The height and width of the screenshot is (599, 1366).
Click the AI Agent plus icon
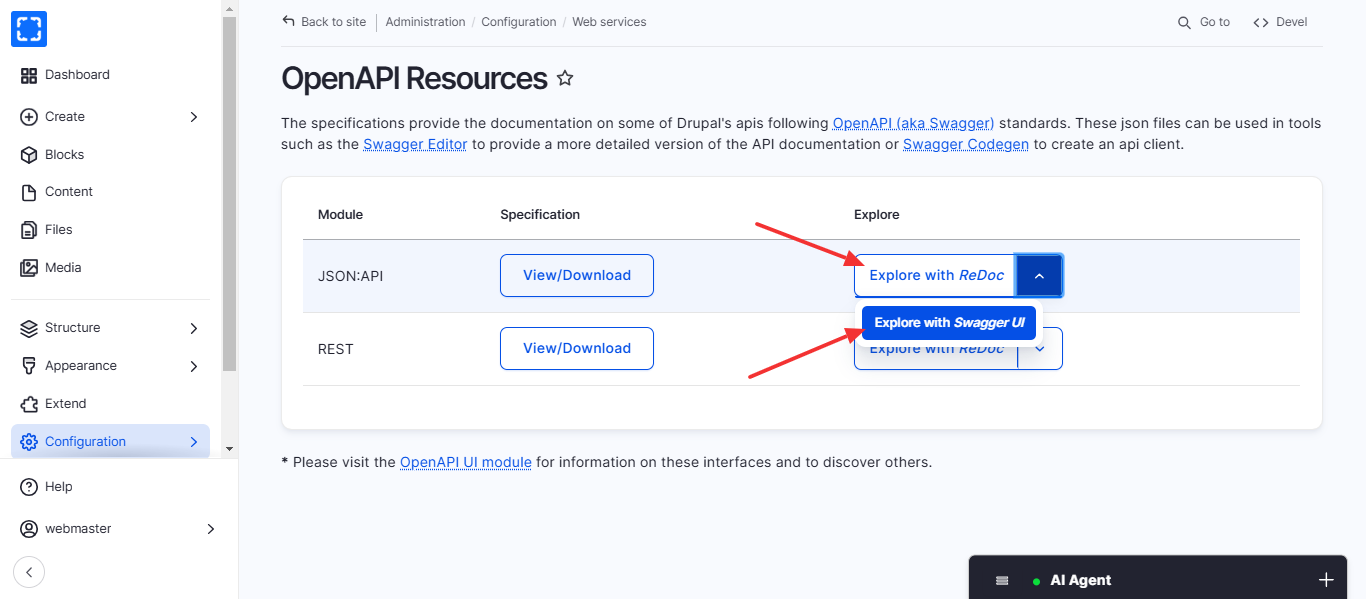tap(1326, 580)
